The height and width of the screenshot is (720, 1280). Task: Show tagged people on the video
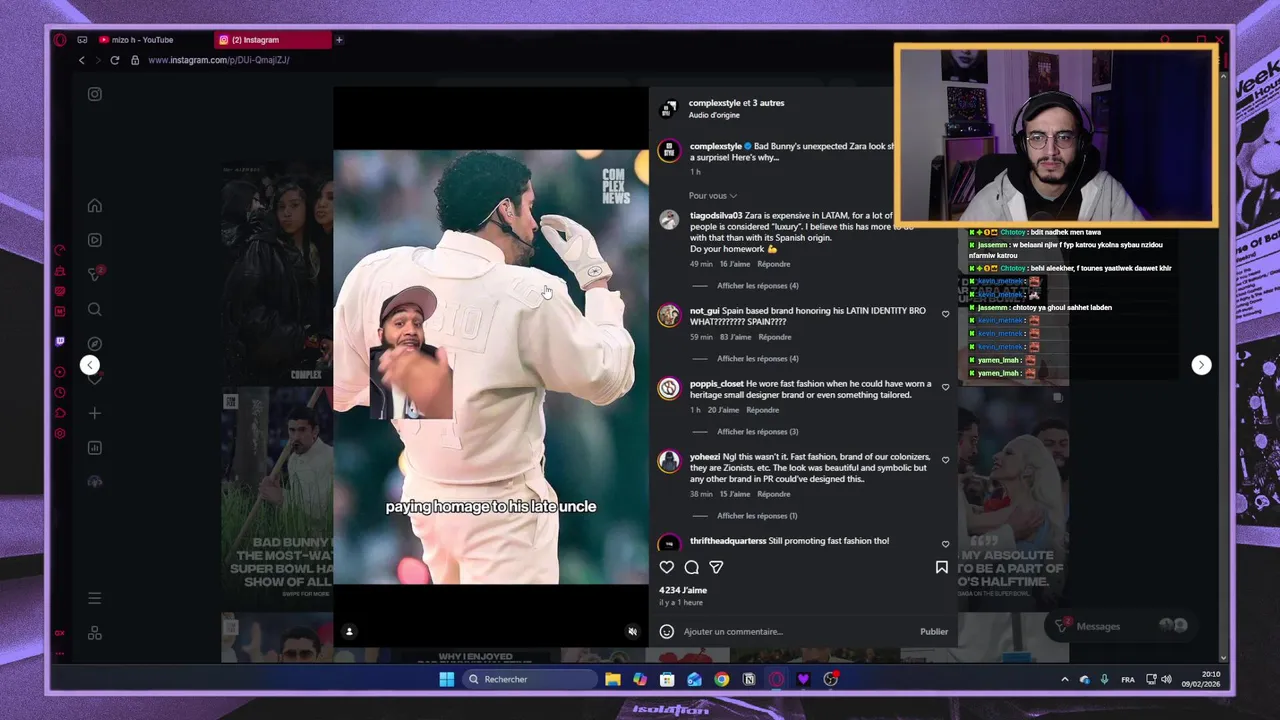(x=349, y=631)
